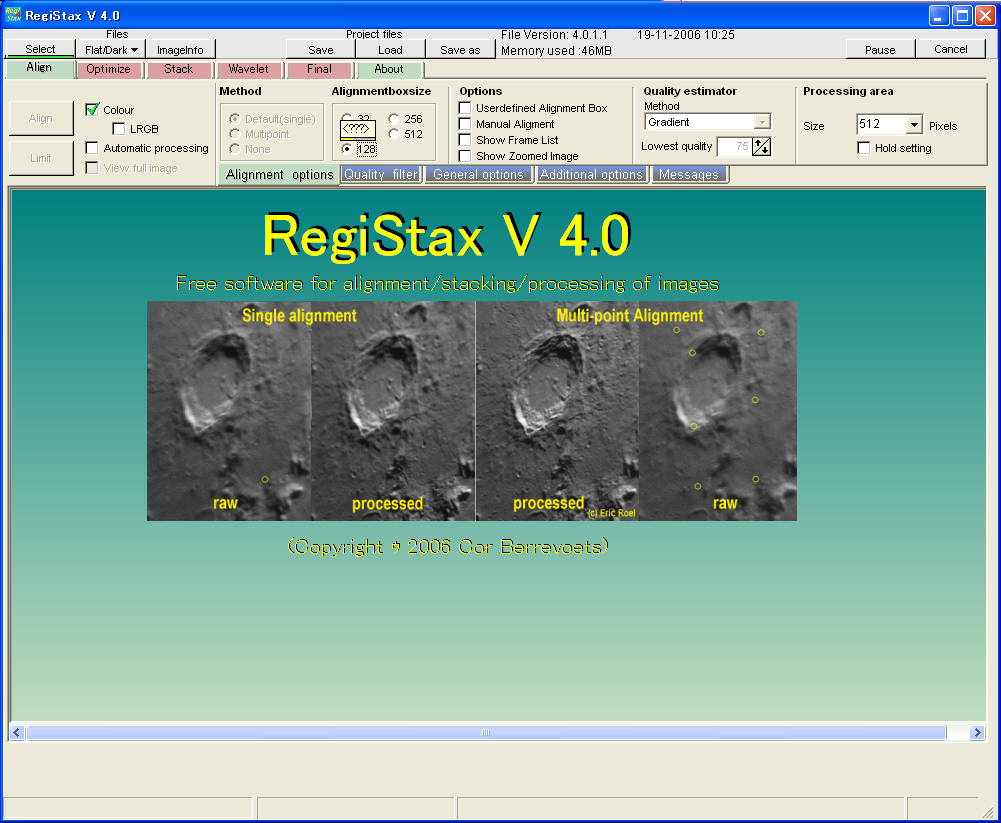Click the Save as project button
The image size is (1001, 823).
[460, 49]
